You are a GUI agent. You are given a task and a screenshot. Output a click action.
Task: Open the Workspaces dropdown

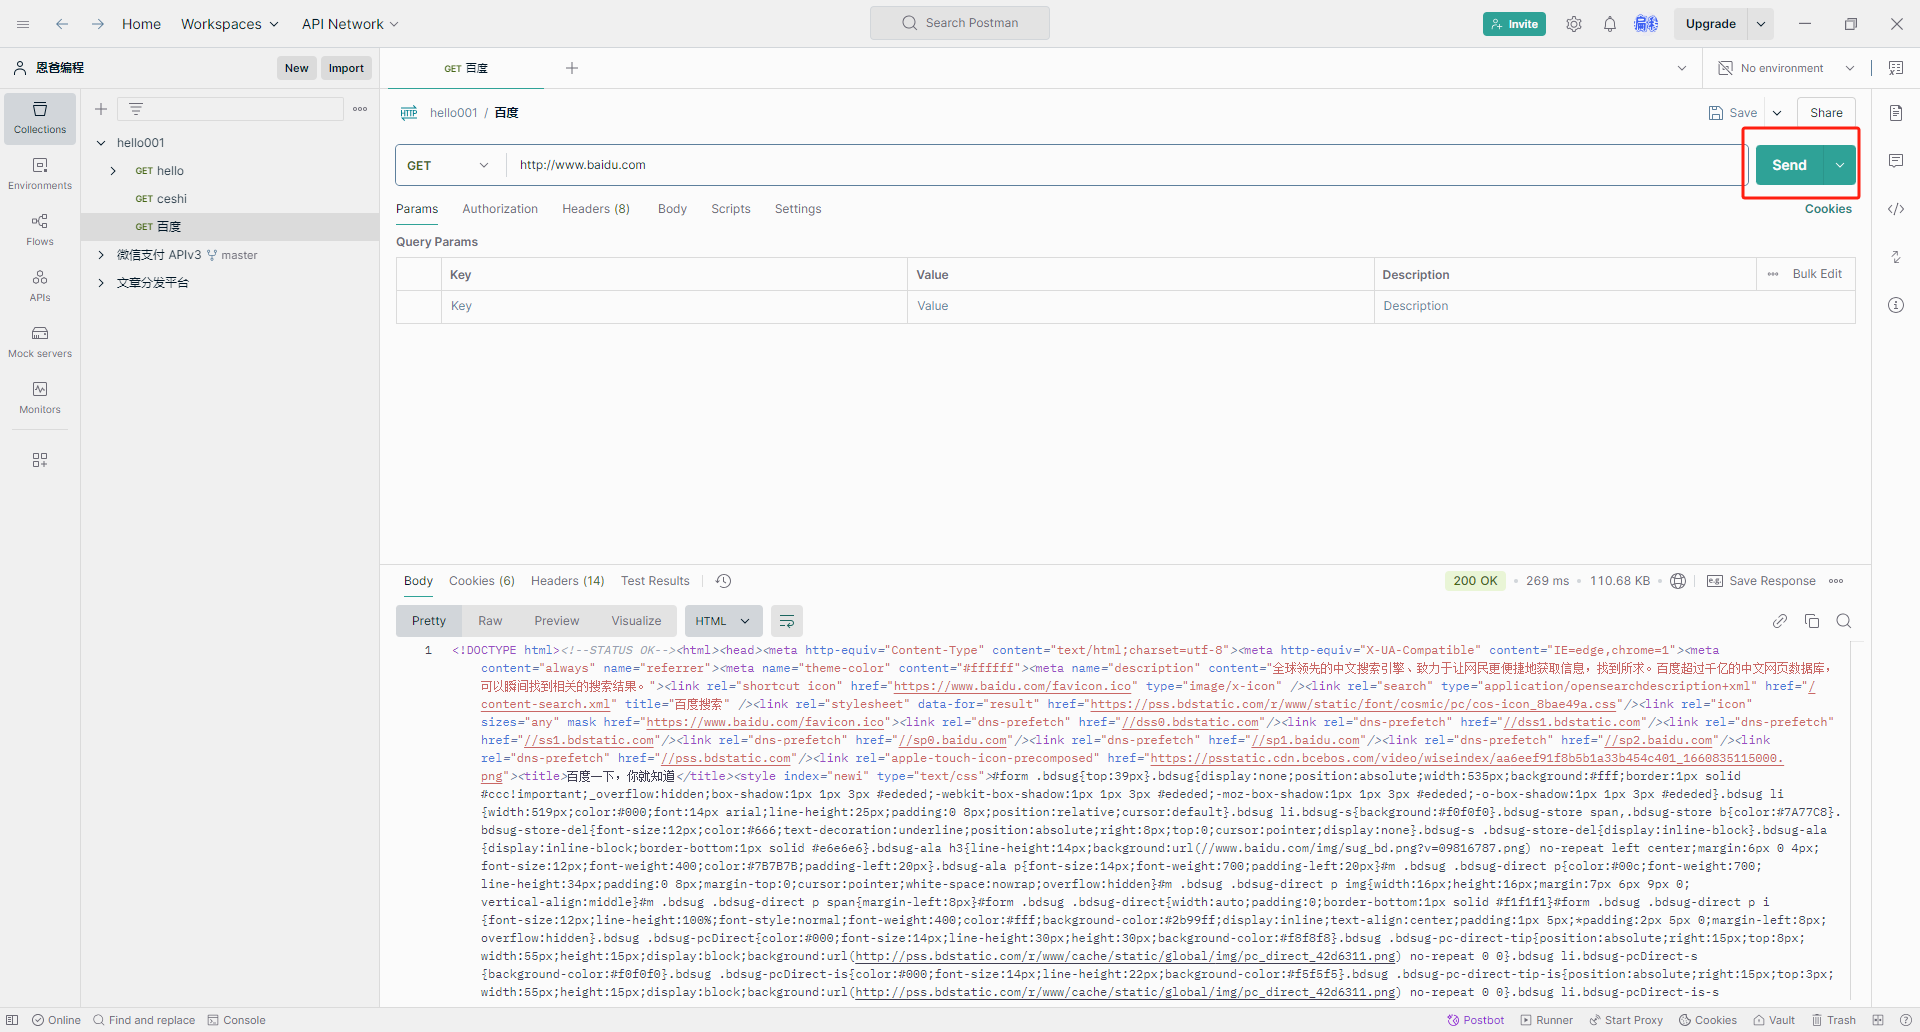pos(230,24)
